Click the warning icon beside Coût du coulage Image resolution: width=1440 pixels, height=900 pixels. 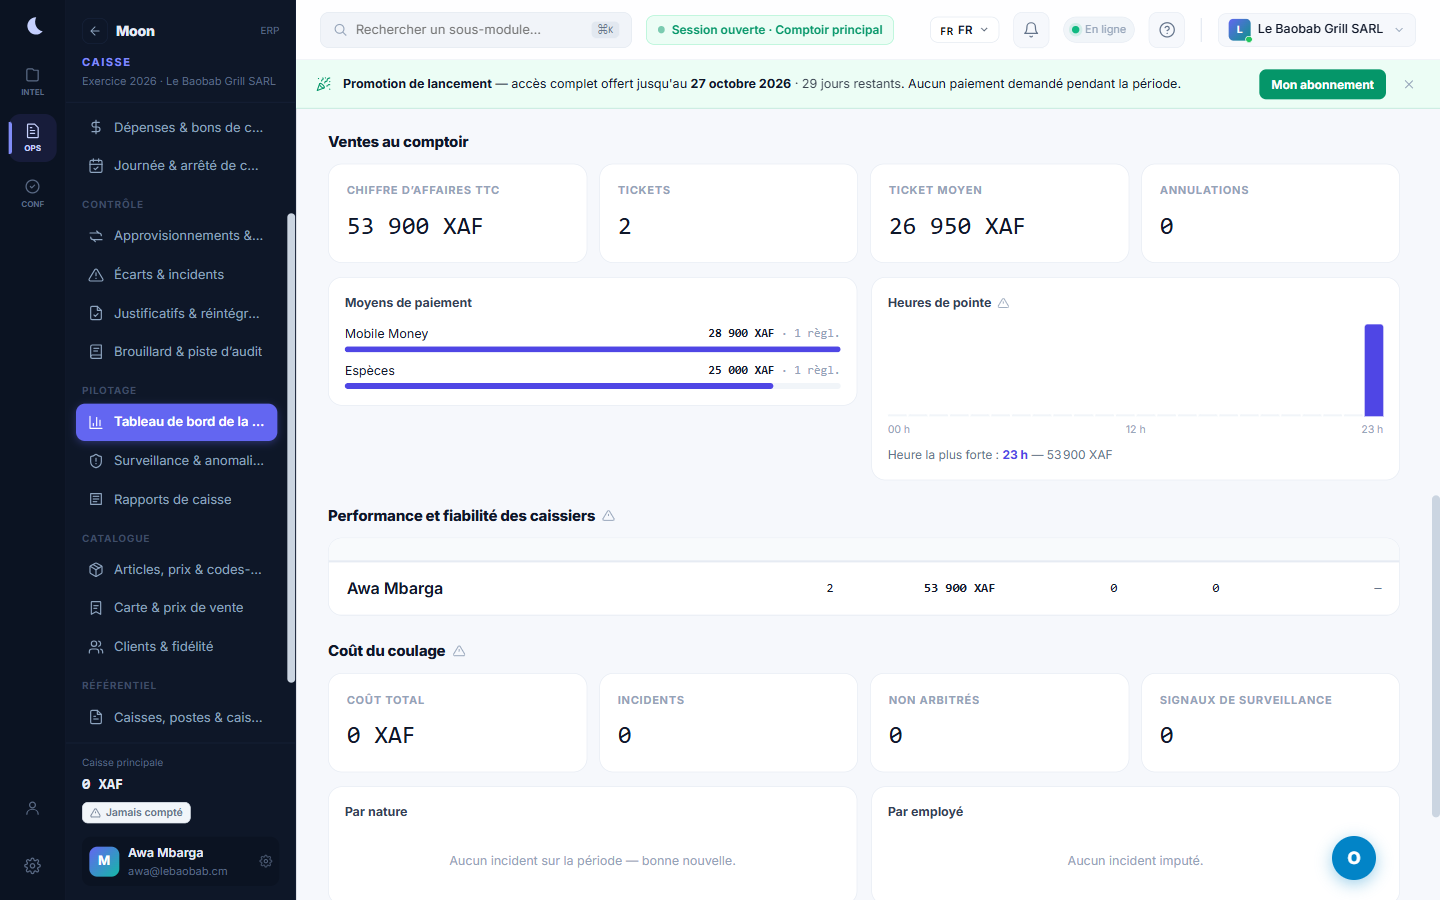[x=459, y=651]
